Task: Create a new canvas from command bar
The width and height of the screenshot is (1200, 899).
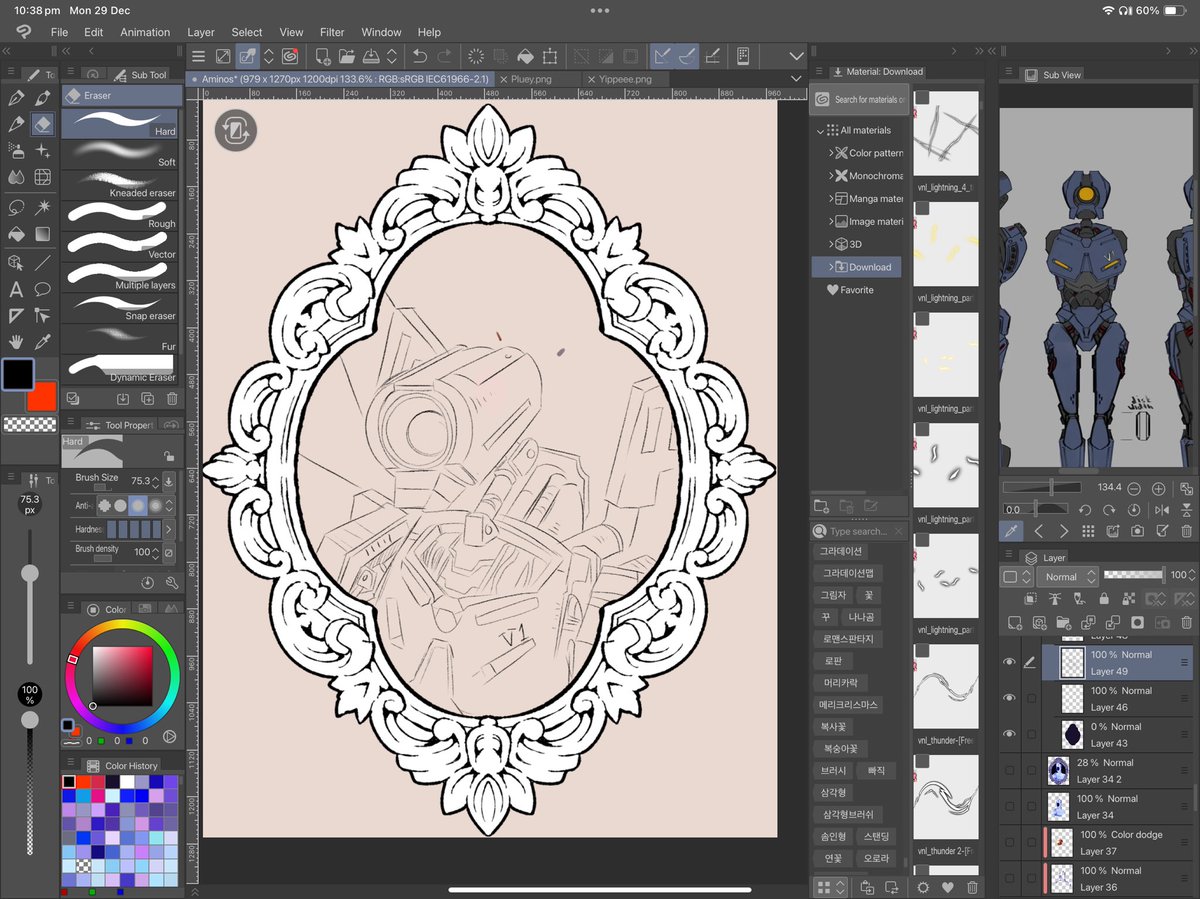Action: point(323,57)
